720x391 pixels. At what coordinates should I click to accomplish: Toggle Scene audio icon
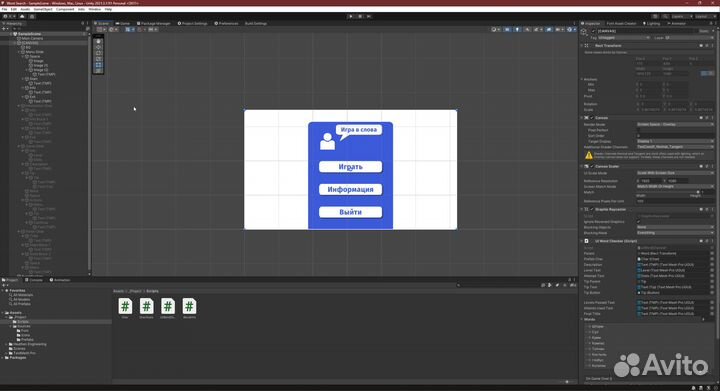(527, 29)
